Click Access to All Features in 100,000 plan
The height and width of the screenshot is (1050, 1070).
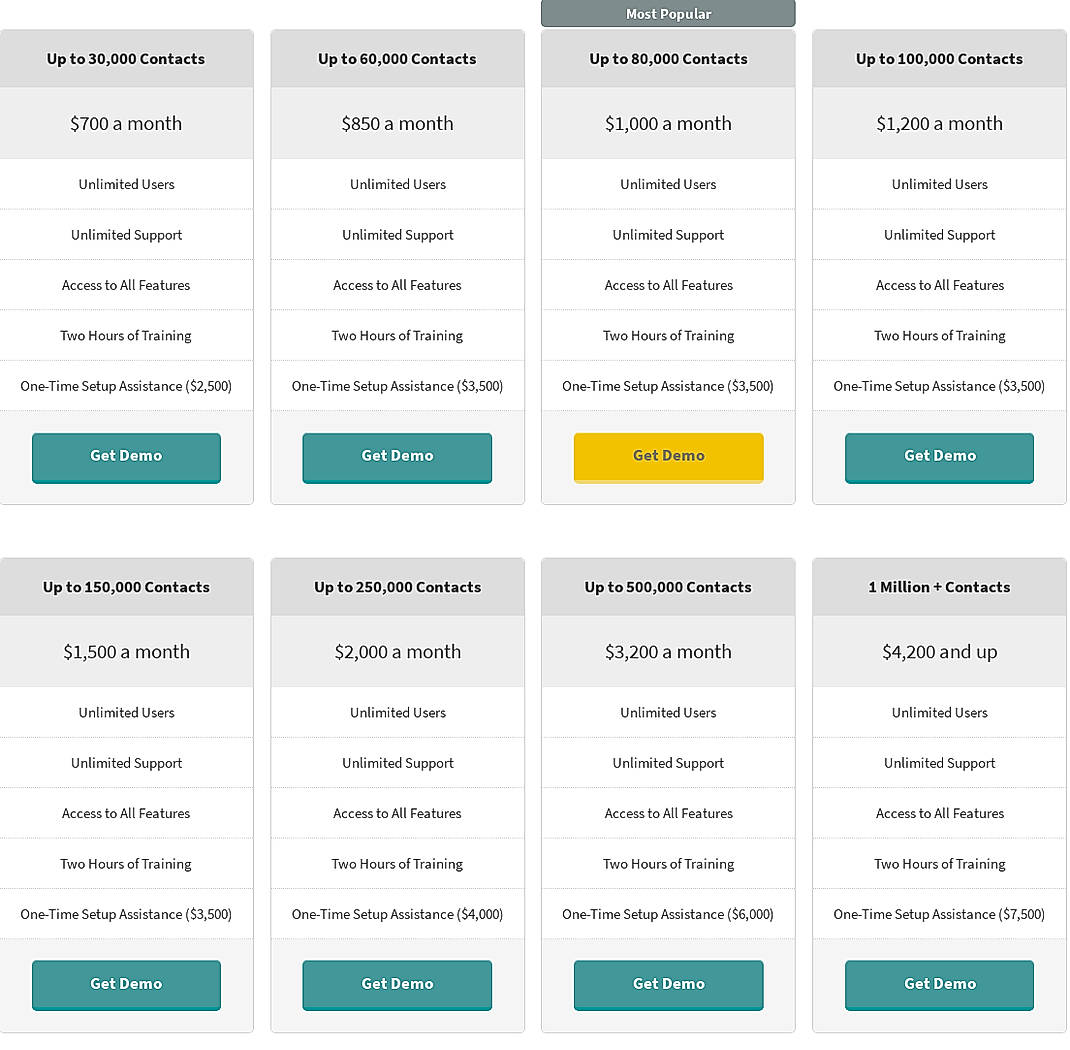point(939,285)
